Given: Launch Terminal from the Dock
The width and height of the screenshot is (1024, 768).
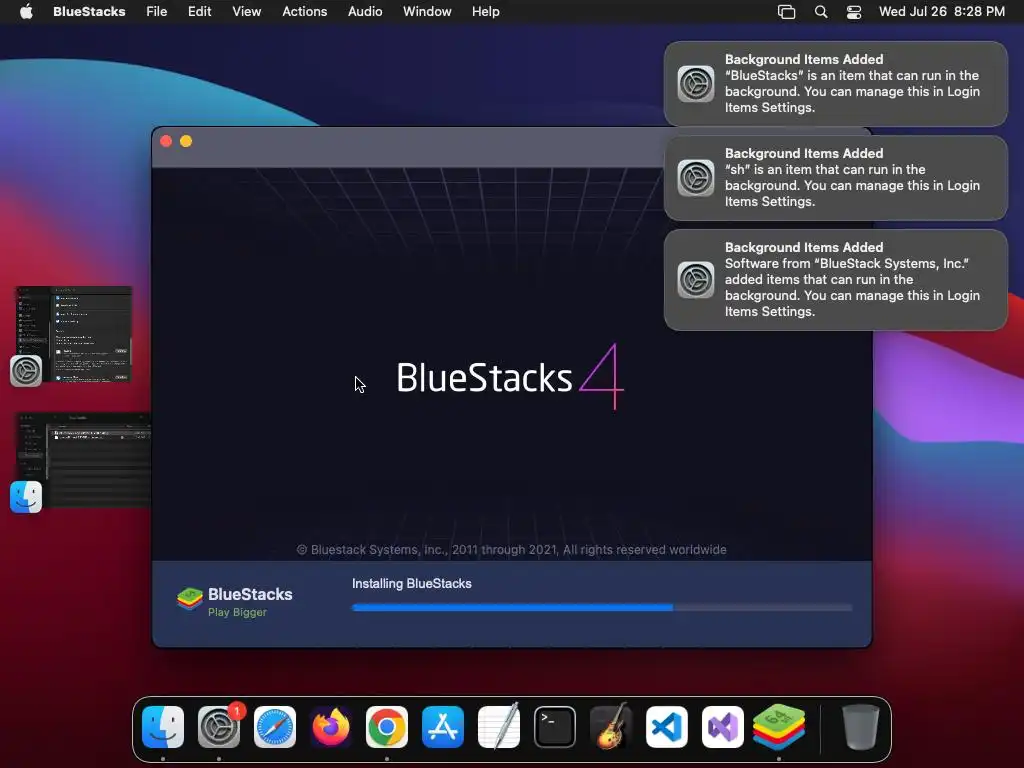Looking at the screenshot, I should coord(554,727).
